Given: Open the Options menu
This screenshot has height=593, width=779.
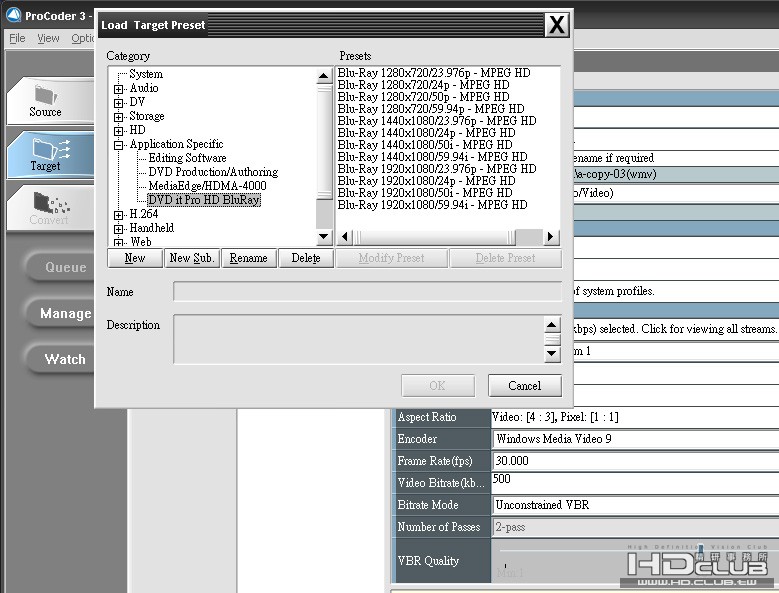Looking at the screenshot, I should tap(82, 38).
